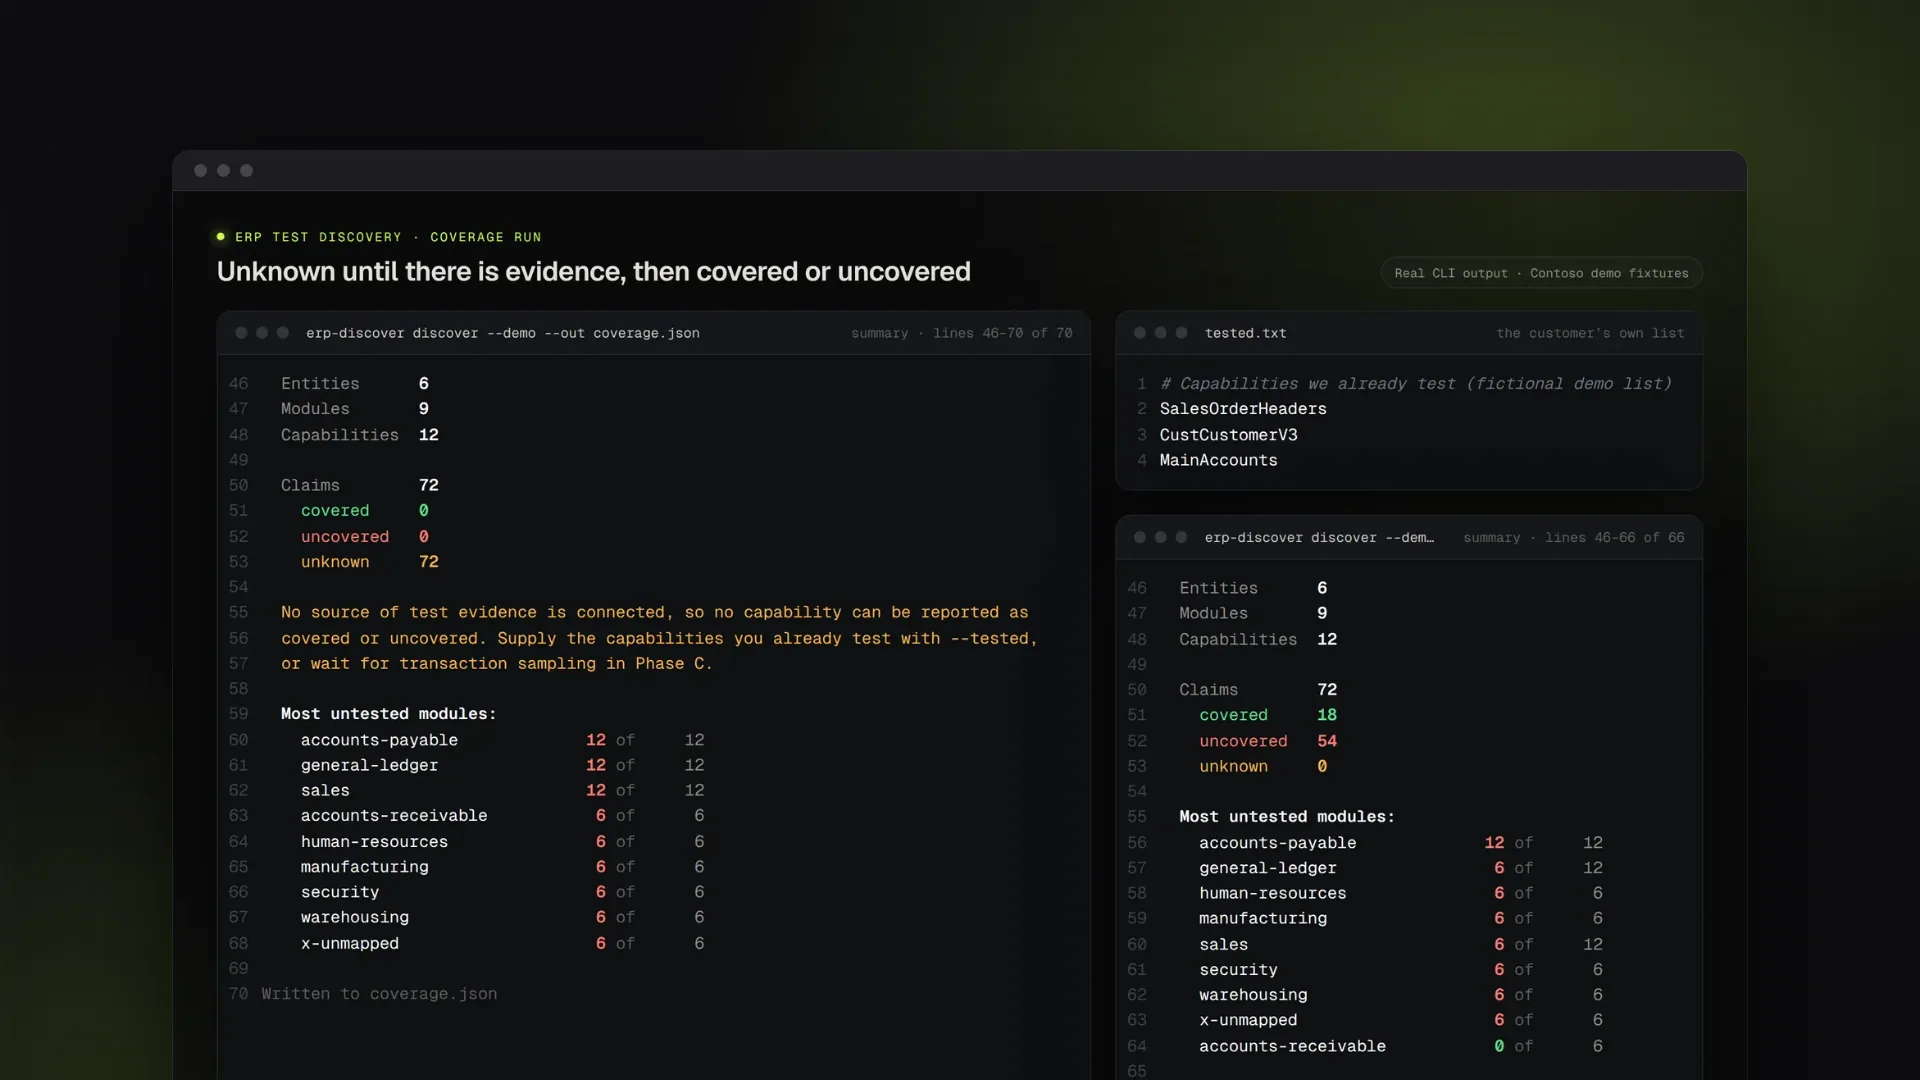Click 'general-ledger' row showing 6 of 12
The width and height of the screenshot is (1920, 1080).
click(1401, 868)
